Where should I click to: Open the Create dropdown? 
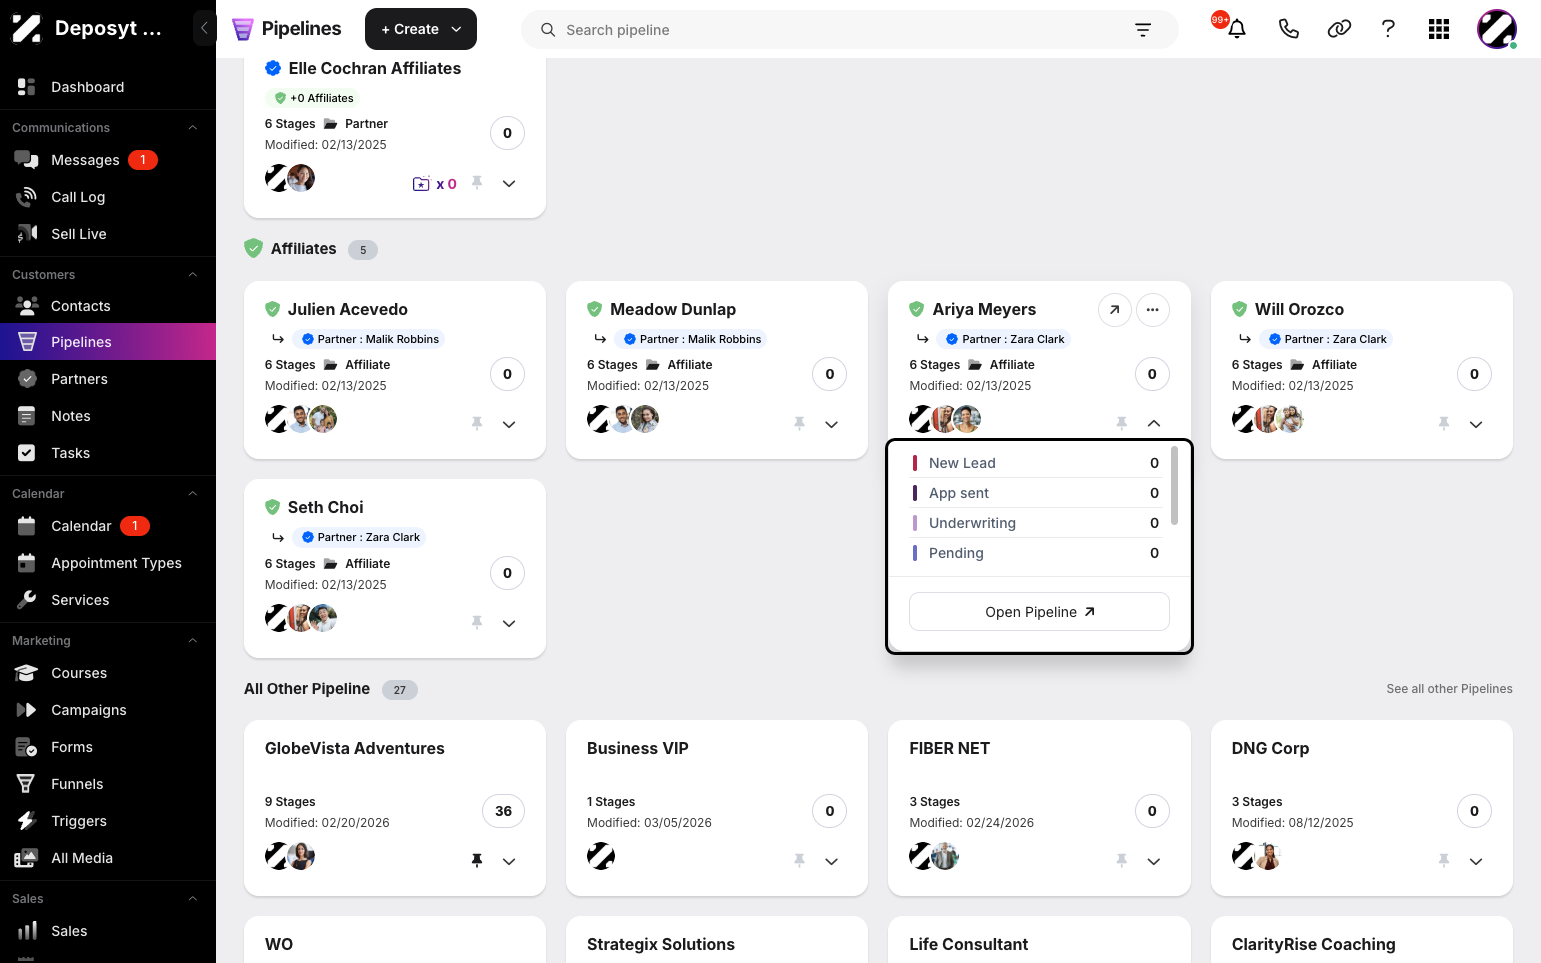[421, 29]
